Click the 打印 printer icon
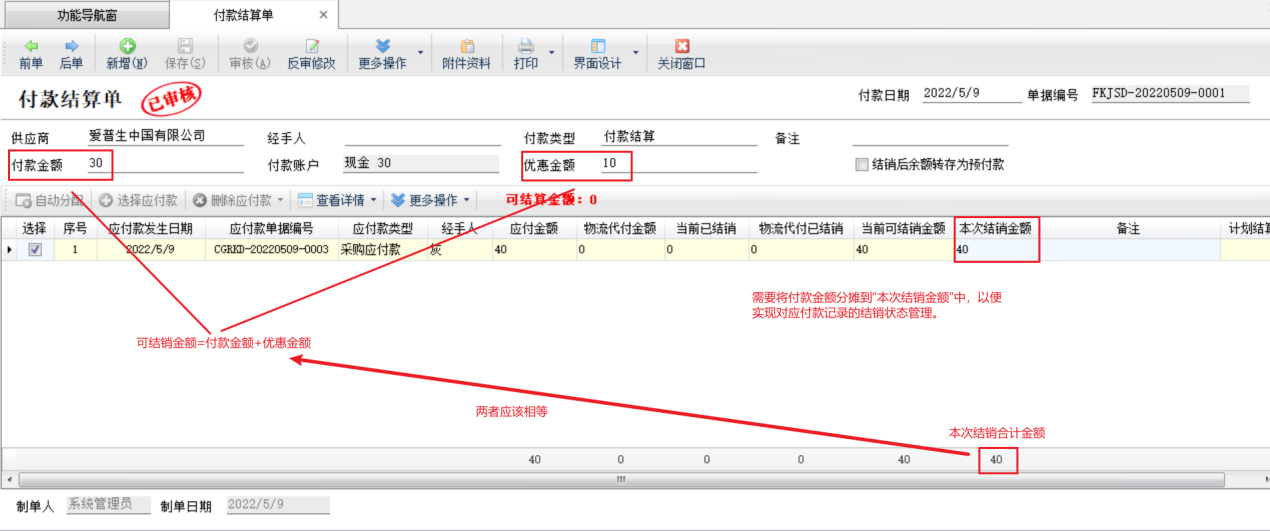1270x531 pixels. tap(526, 47)
